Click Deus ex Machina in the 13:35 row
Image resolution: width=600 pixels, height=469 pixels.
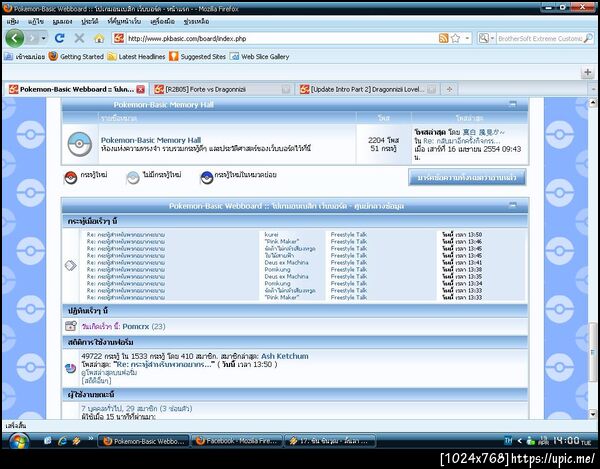pos(286,276)
